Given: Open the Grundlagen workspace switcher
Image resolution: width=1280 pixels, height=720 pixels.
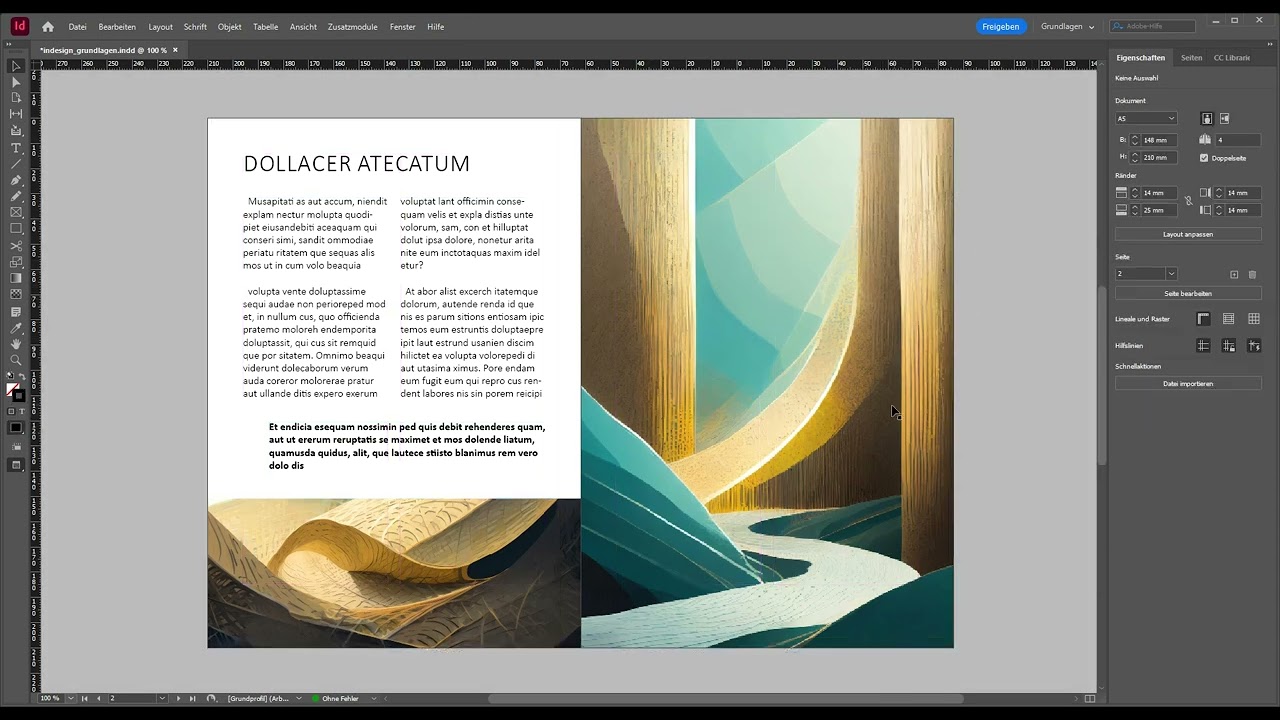Looking at the screenshot, I should click(1067, 27).
